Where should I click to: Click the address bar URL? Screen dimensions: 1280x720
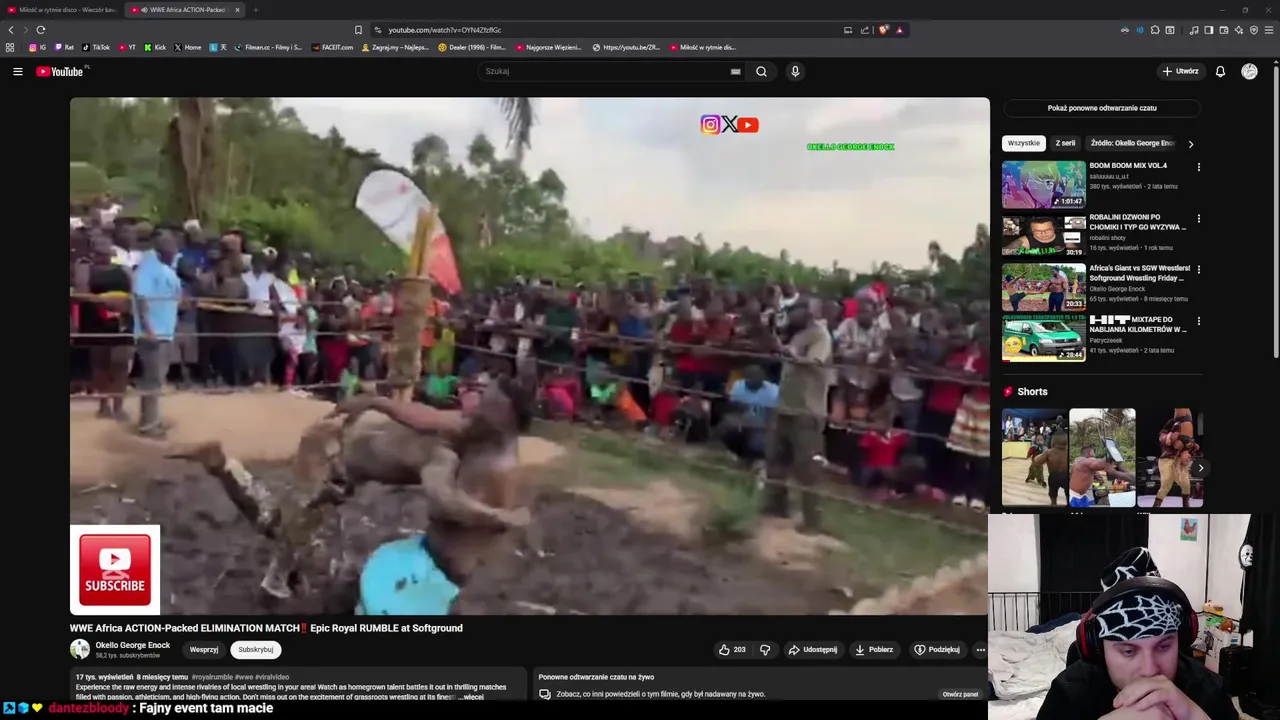[445, 30]
